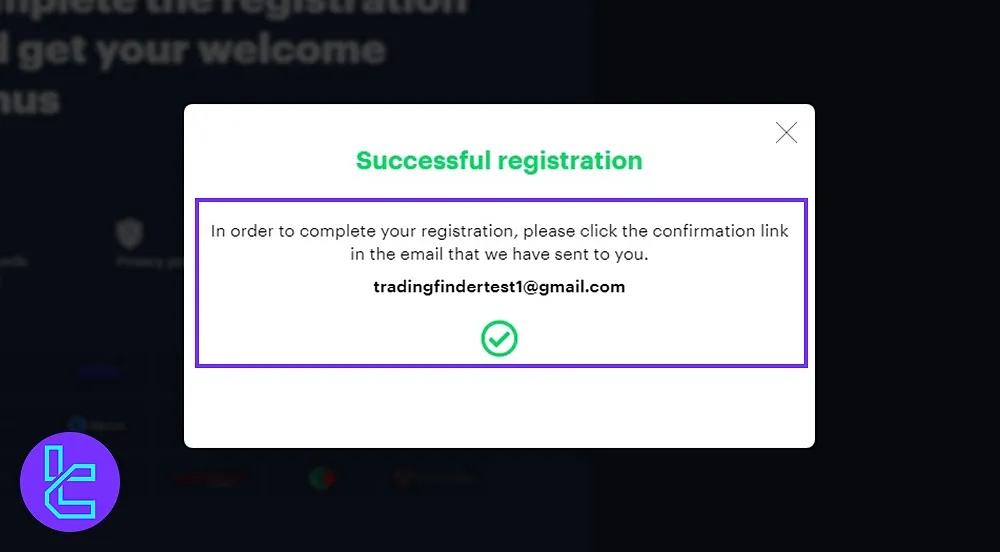Click the blurred "nus" headline fragment
1000x552 pixels.
(30, 100)
